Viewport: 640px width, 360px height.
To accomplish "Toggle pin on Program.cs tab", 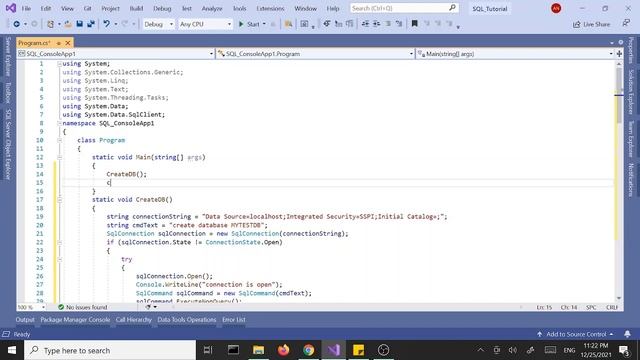I will point(59,43).
